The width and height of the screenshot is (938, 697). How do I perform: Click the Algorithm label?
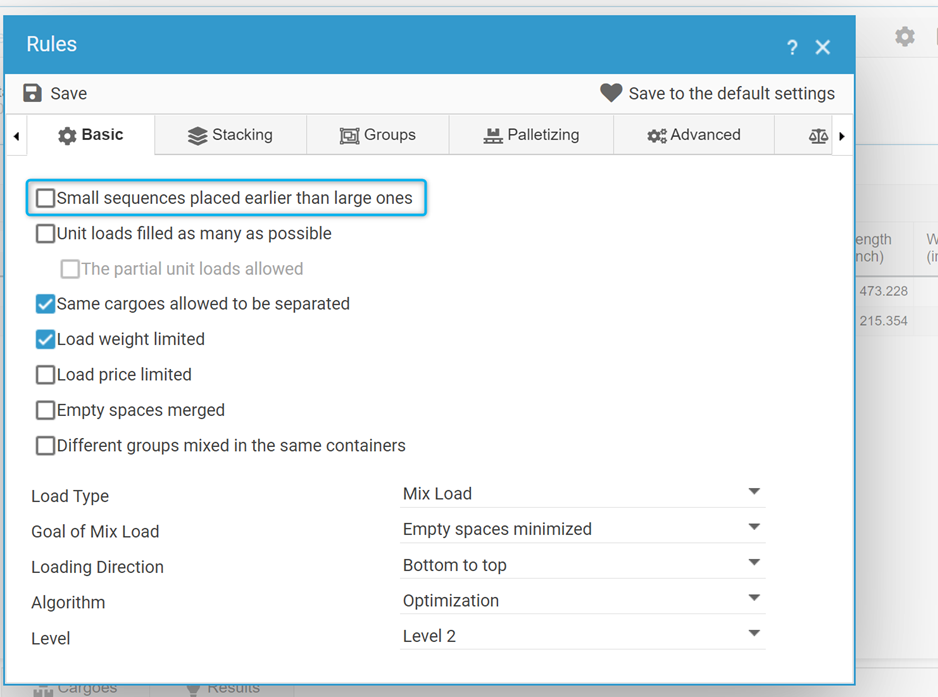coord(68,602)
